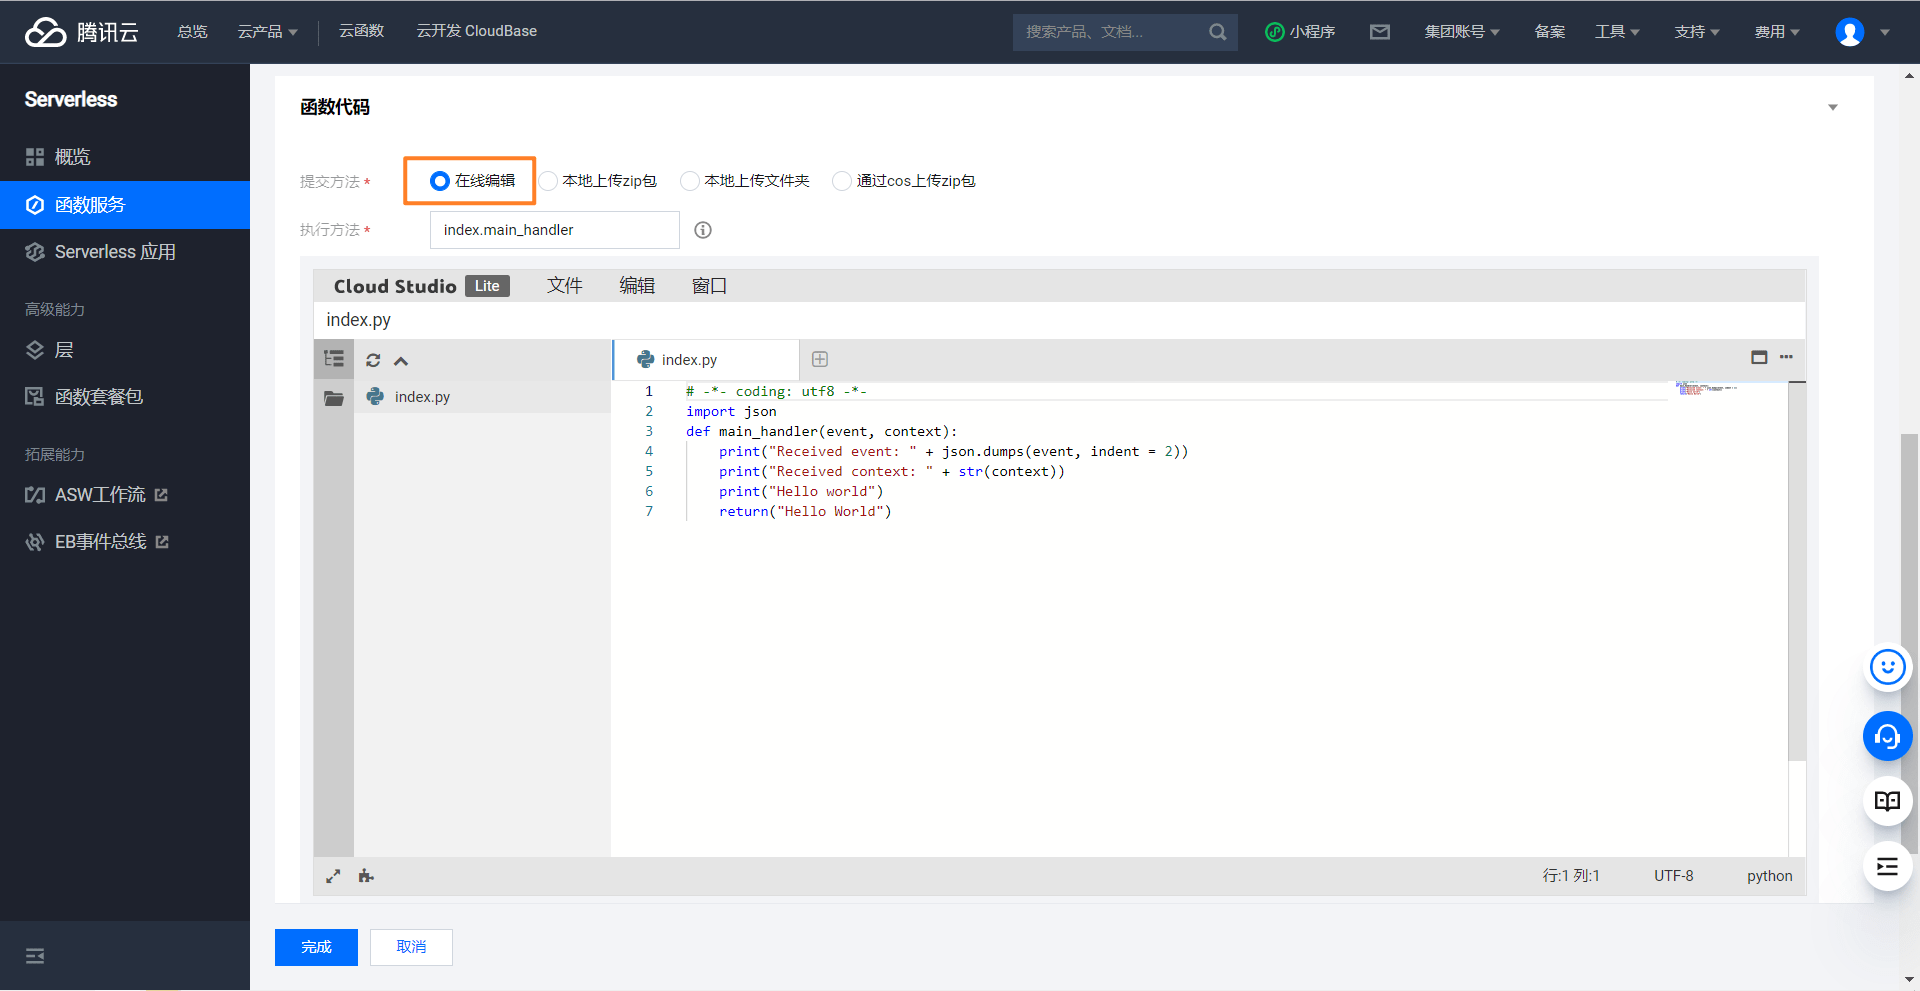This screenshot has width=1920, height=991.
Task: Click the add new editor tab icon
Action: [820, 359]
